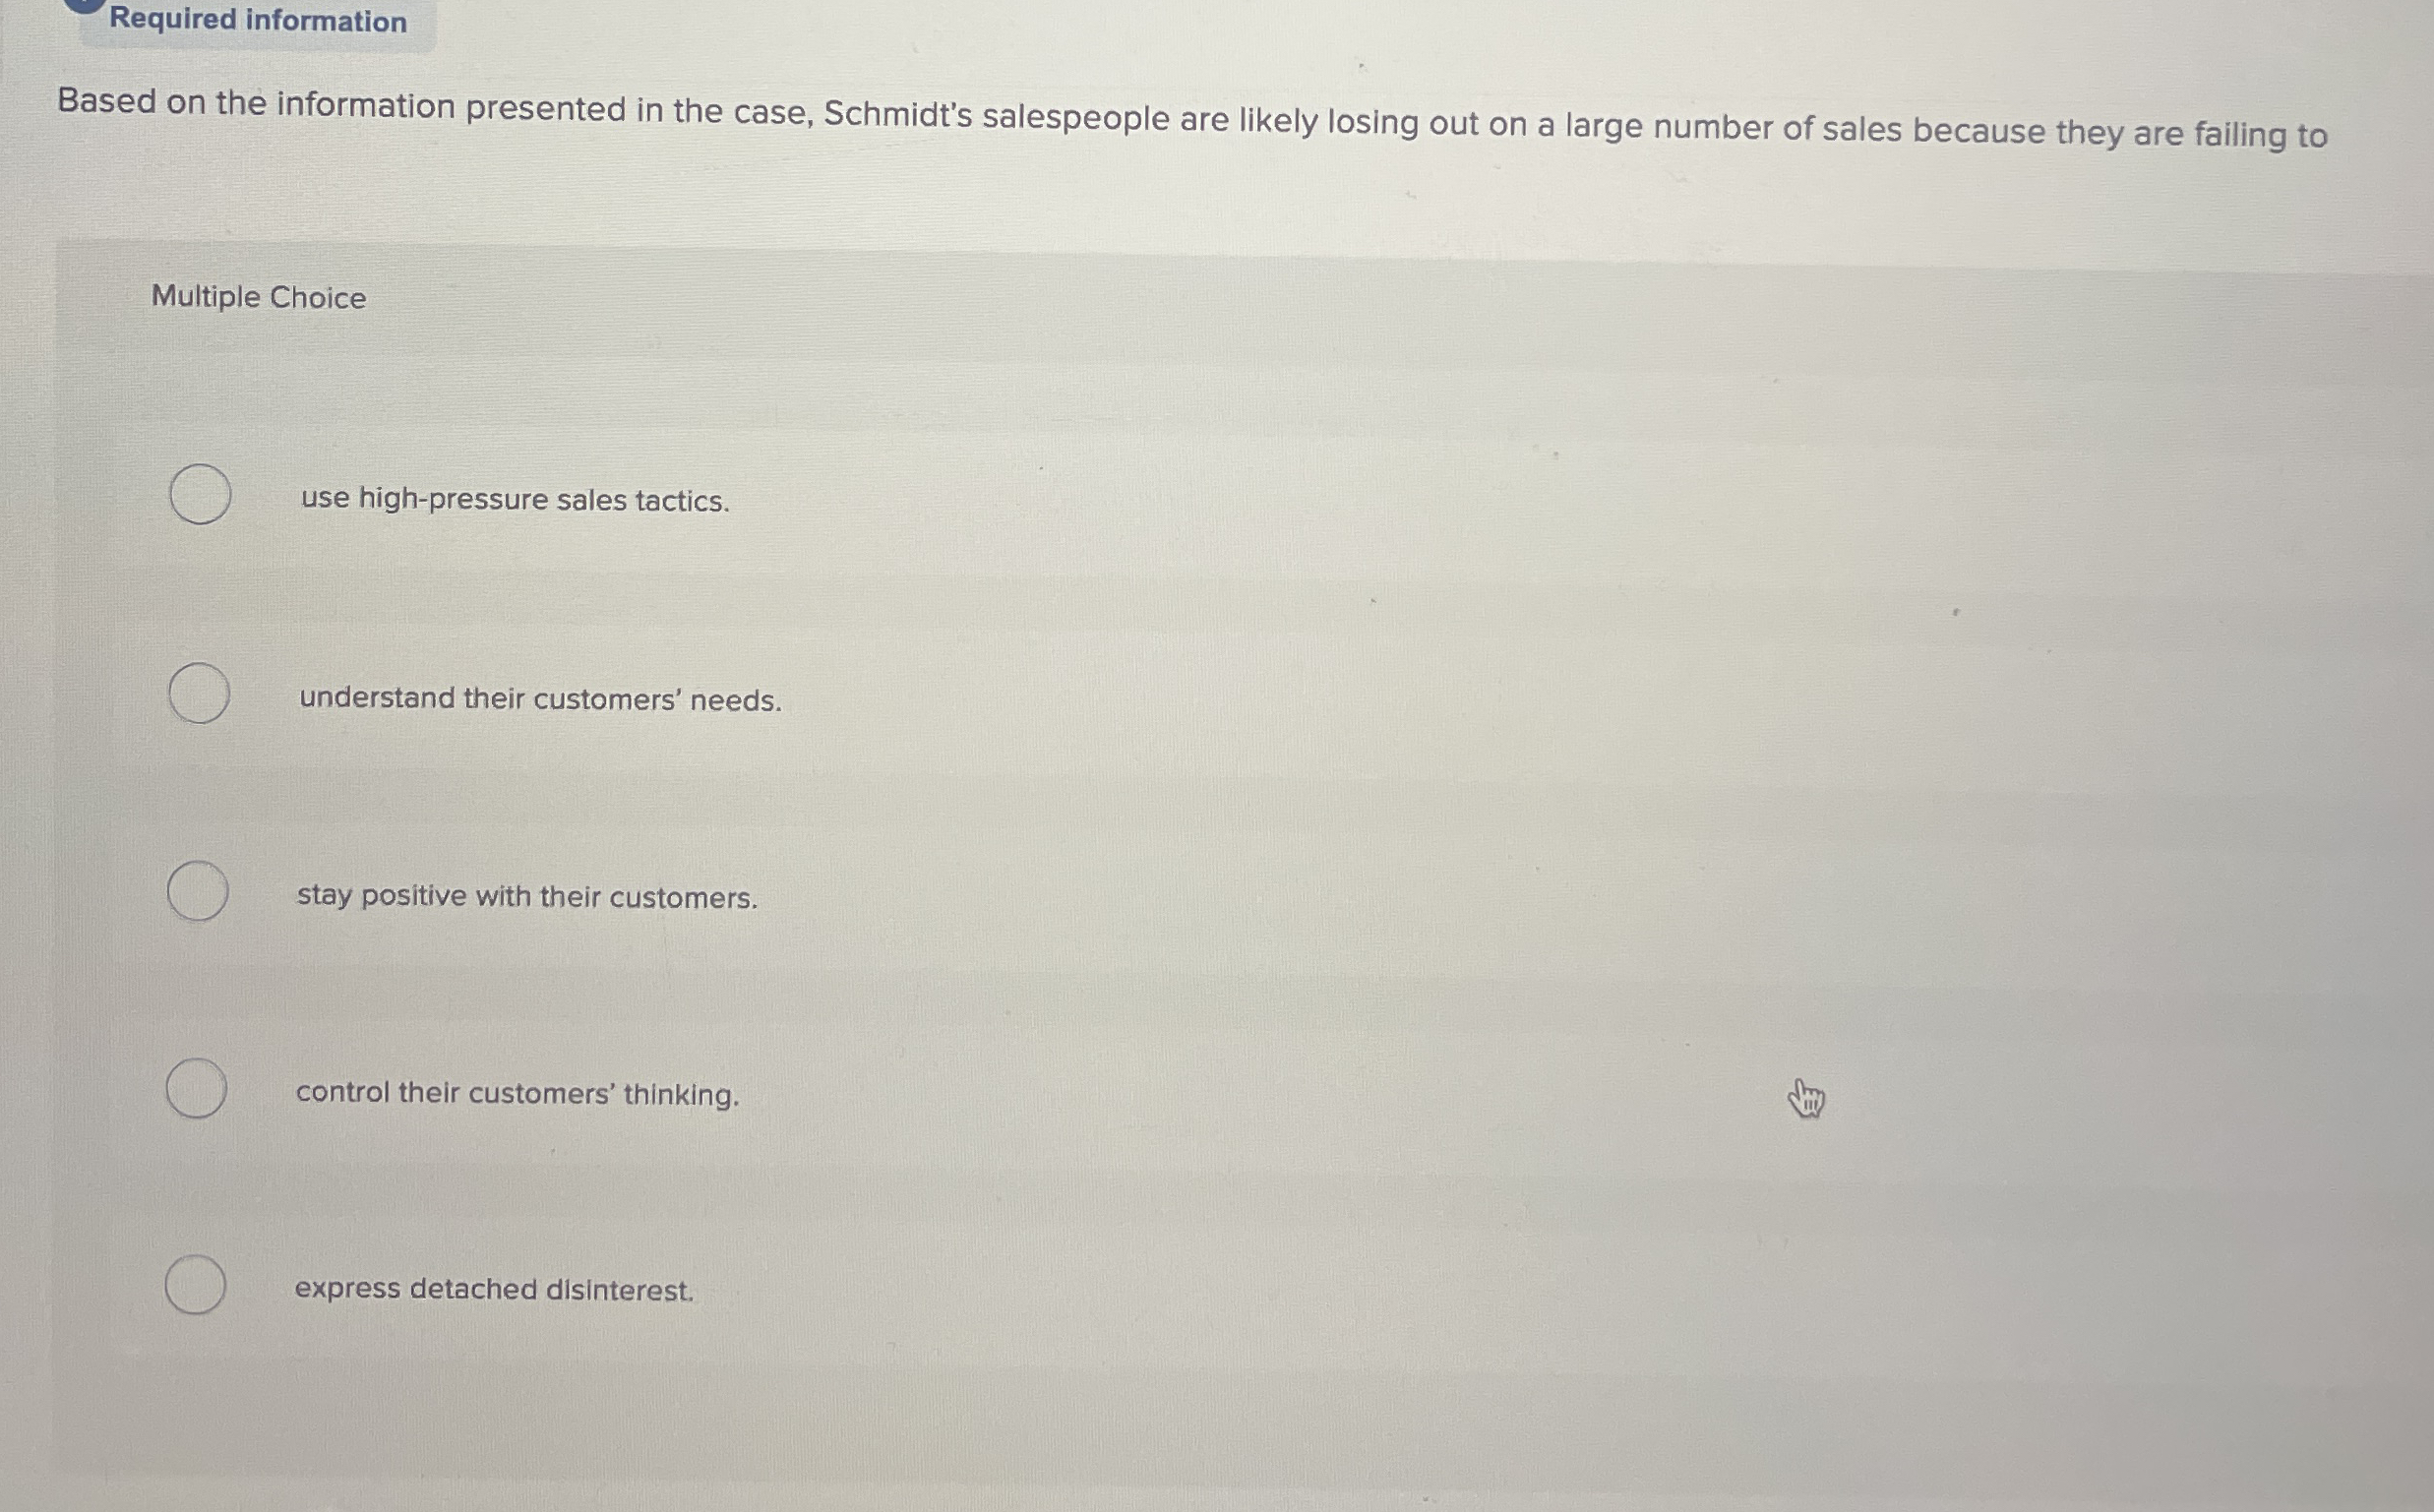Select the 'understand their customers' needs' radio button
This screenshot has height=1512, width=2434.
click(x=200, y=694)
